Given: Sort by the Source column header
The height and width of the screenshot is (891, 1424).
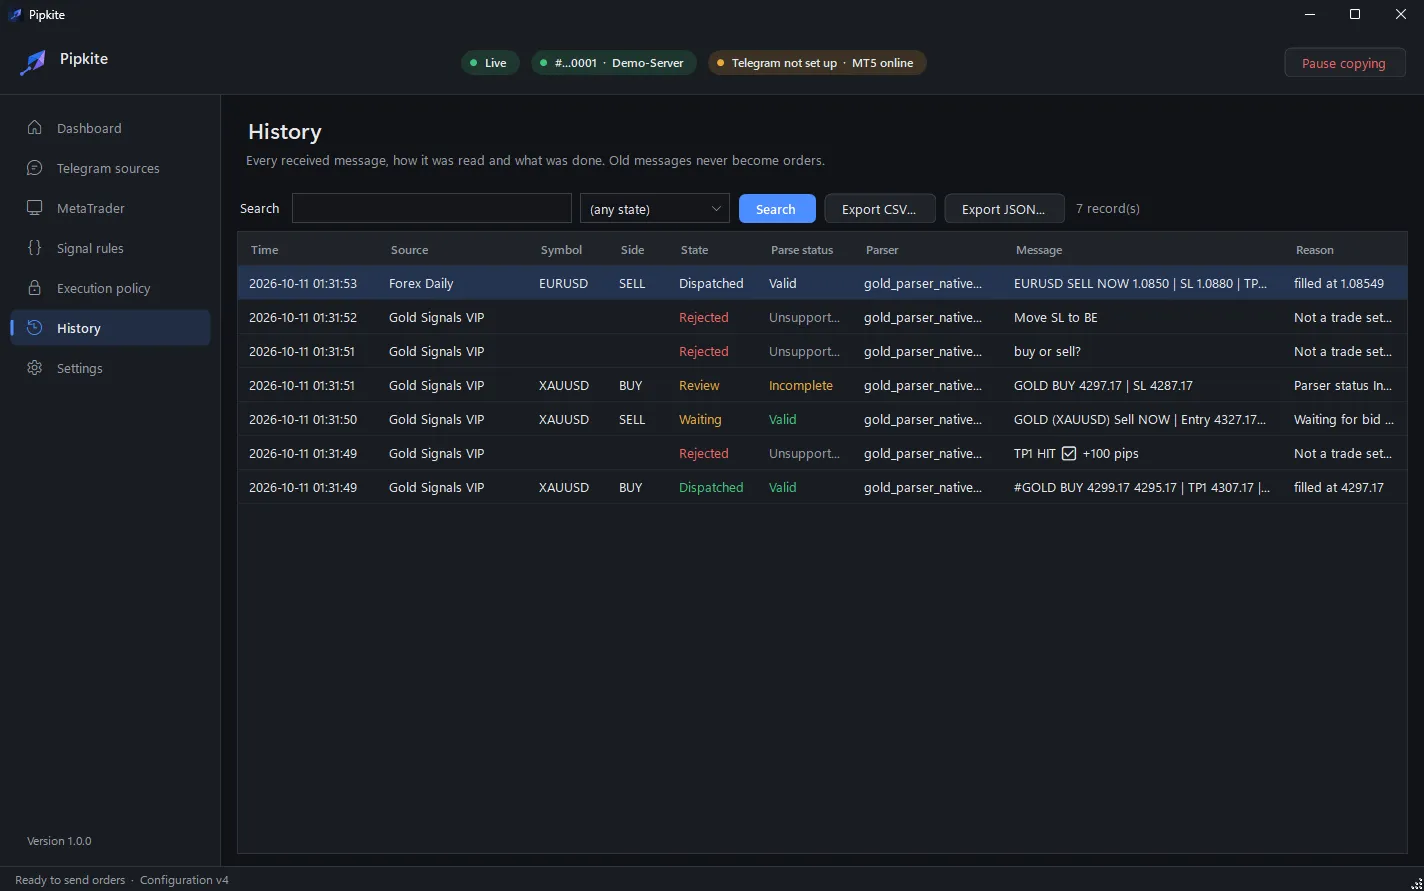Looking at the screenshot, I should pyautogui.click(x=409, y=250).
